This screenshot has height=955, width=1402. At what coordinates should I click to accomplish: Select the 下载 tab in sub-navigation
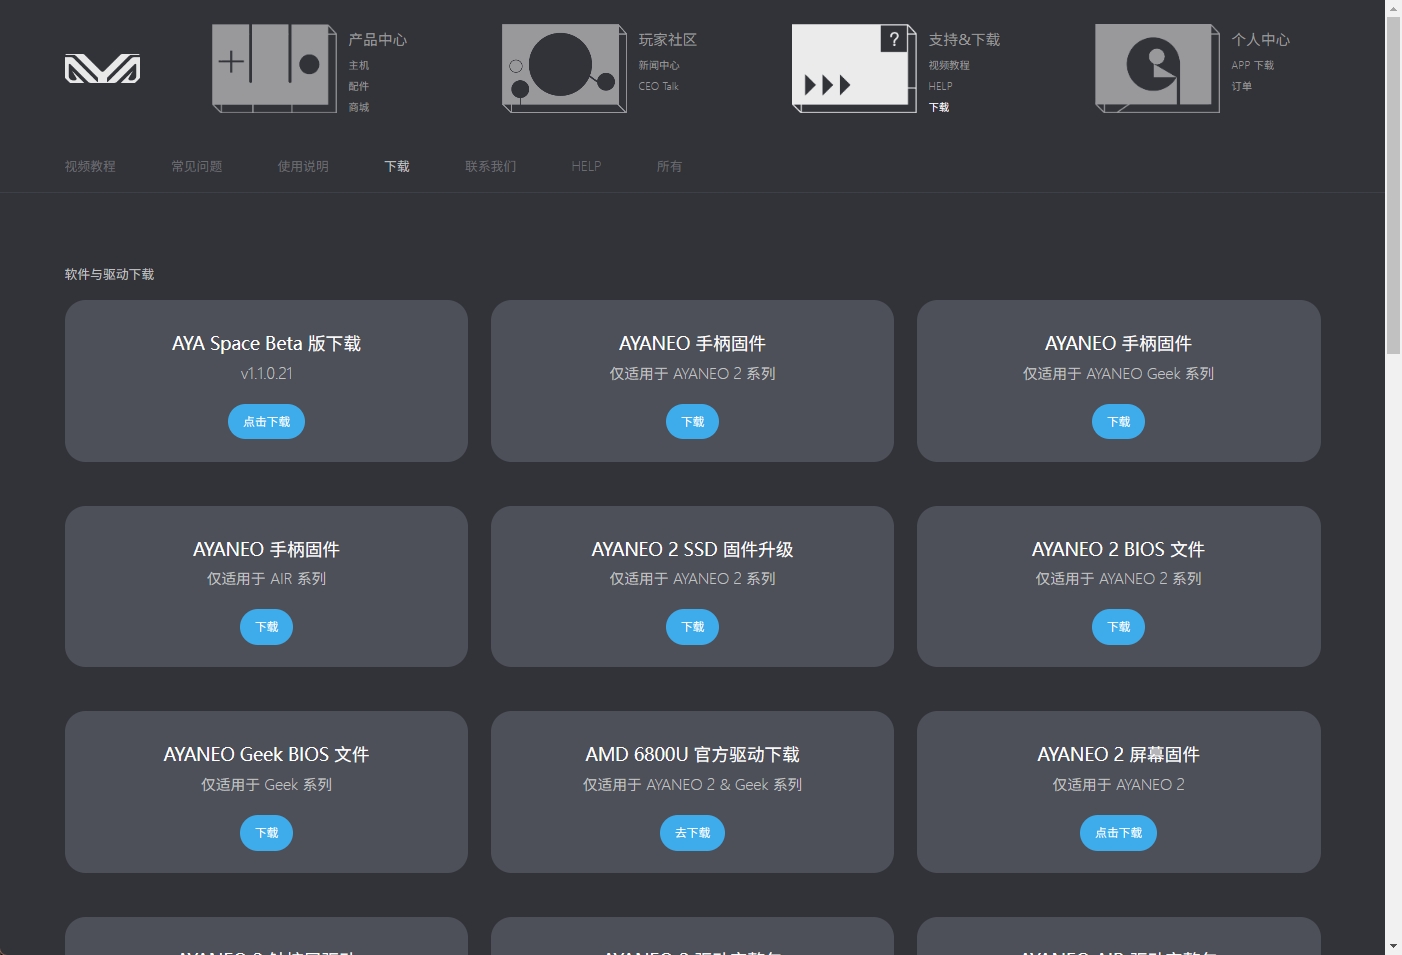[x=397, y=166]
